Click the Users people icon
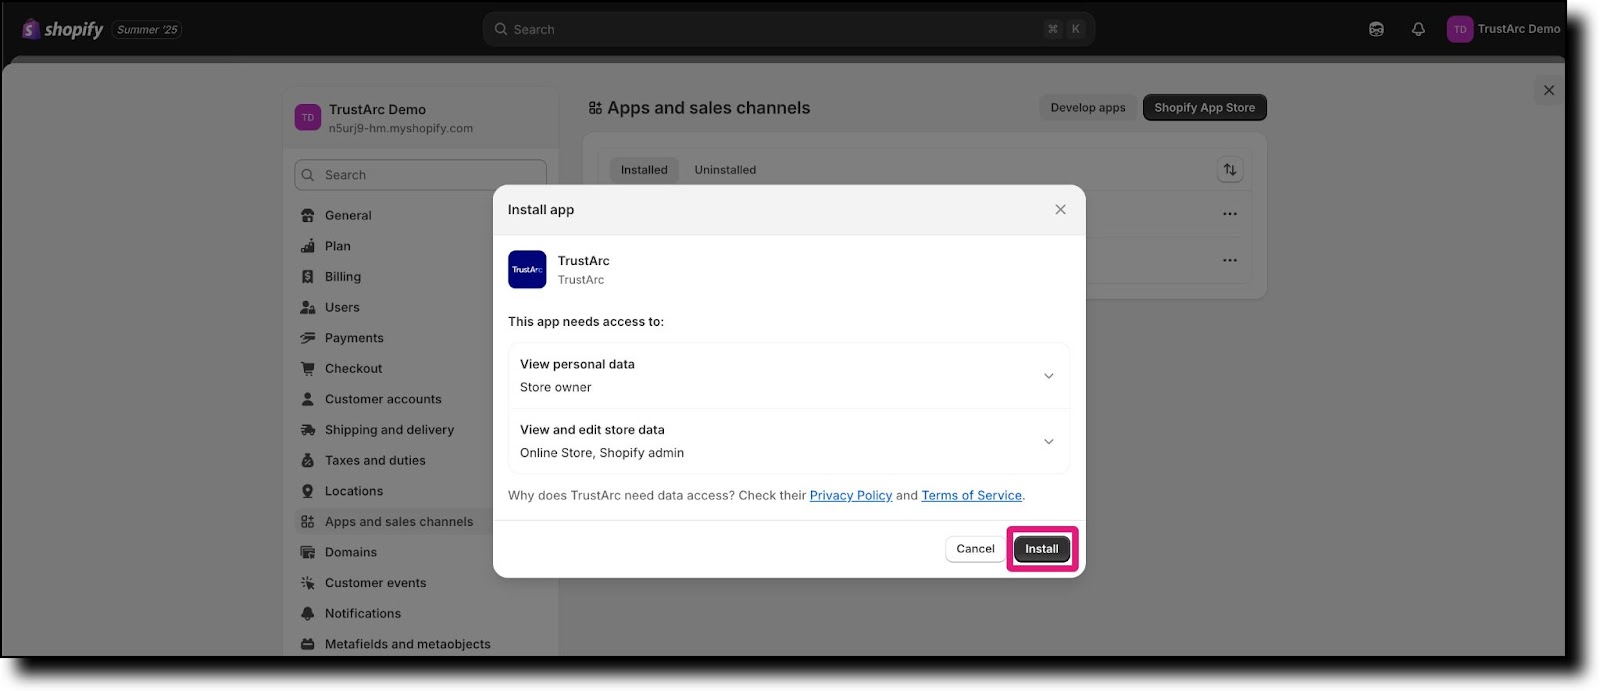1600x691 pixels. [308, 307]
